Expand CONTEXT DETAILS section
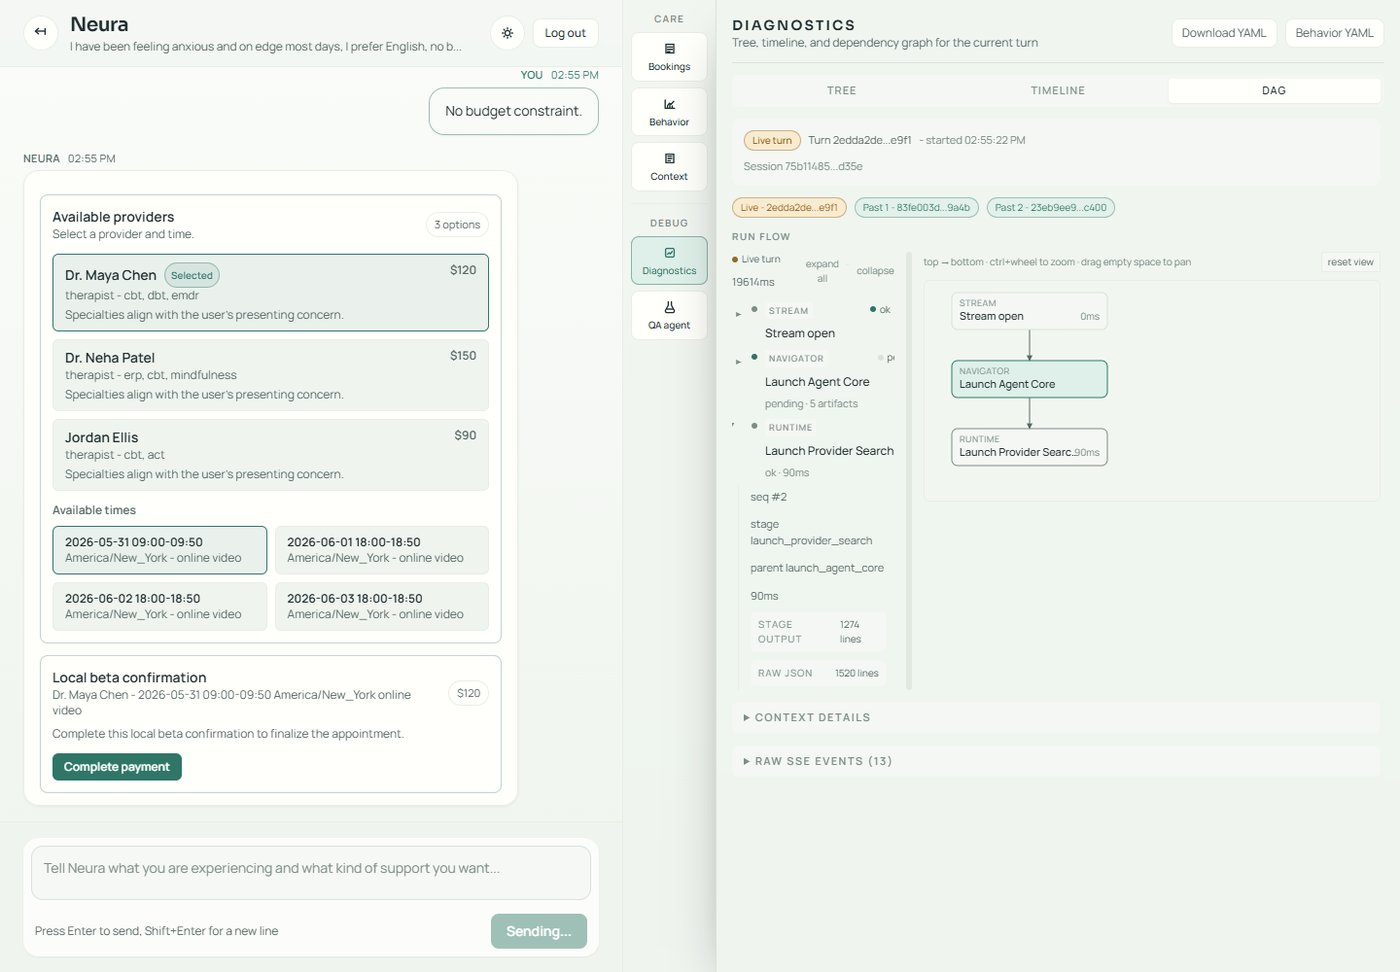 (1056, 718)
